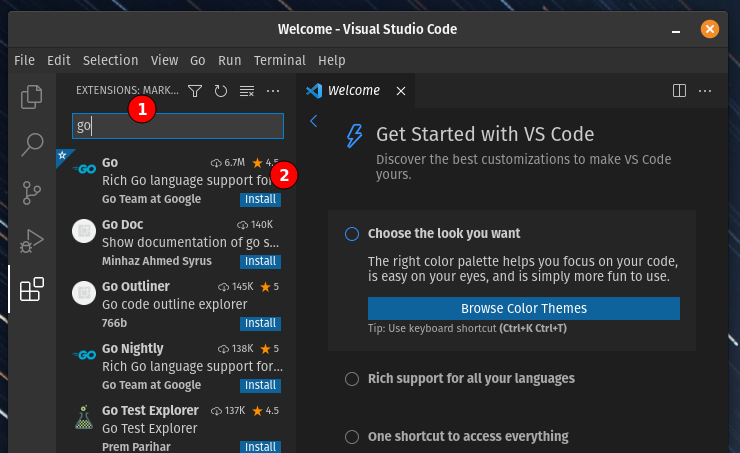Minimize the Visual Studio Code window
This screenshot has height=453, width=740.
(676, 30)
